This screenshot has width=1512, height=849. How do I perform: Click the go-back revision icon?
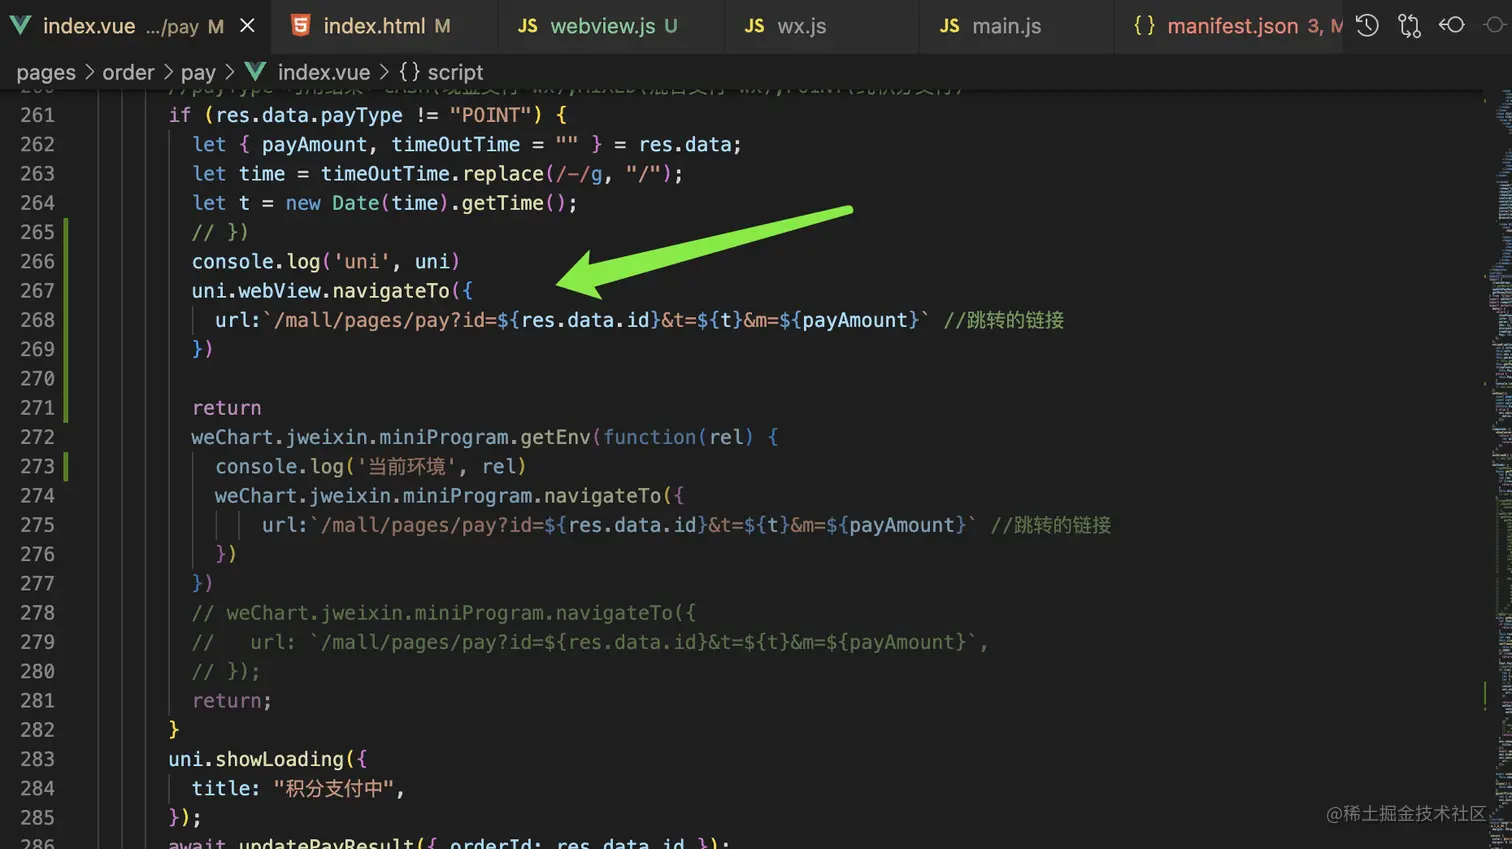(x=1452, y=25)
